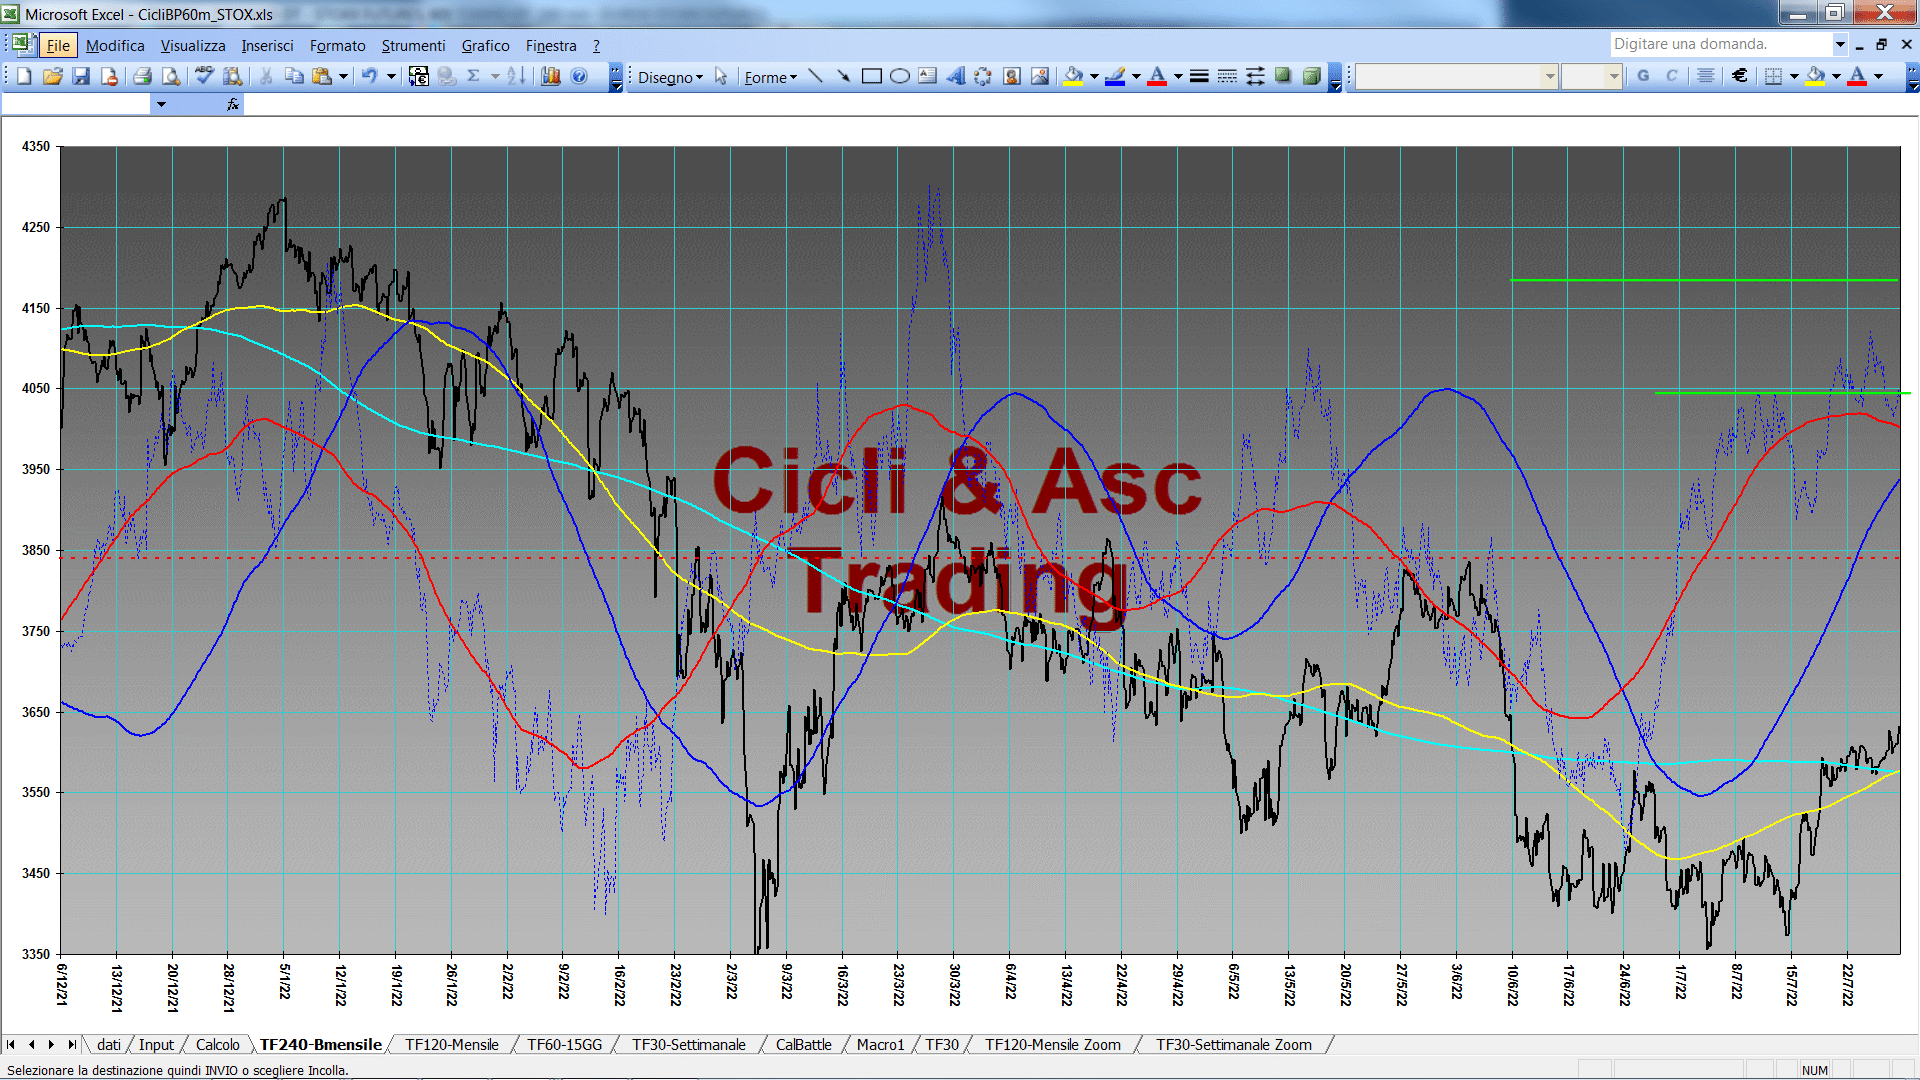The height and width of the screenshot is (1080, 1920).
Task: Switch to the CalBattle sheet tab
Action: coord(803,1045)
